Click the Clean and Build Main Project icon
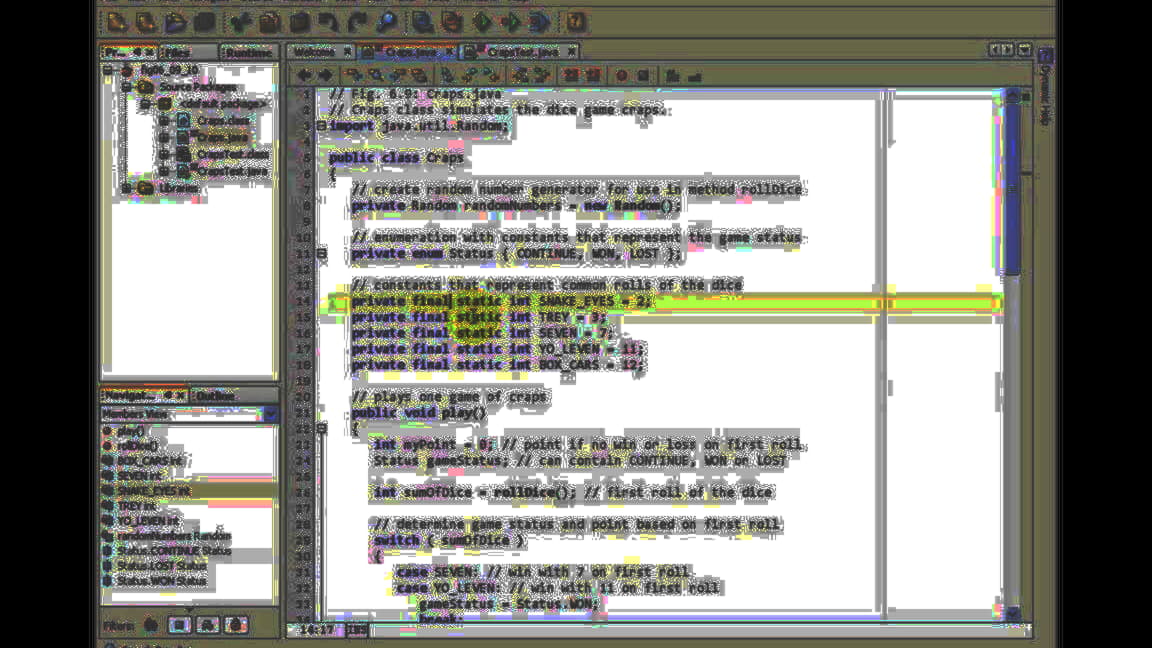Screen dimensions: 1152x648 click(x=452, y=22)
